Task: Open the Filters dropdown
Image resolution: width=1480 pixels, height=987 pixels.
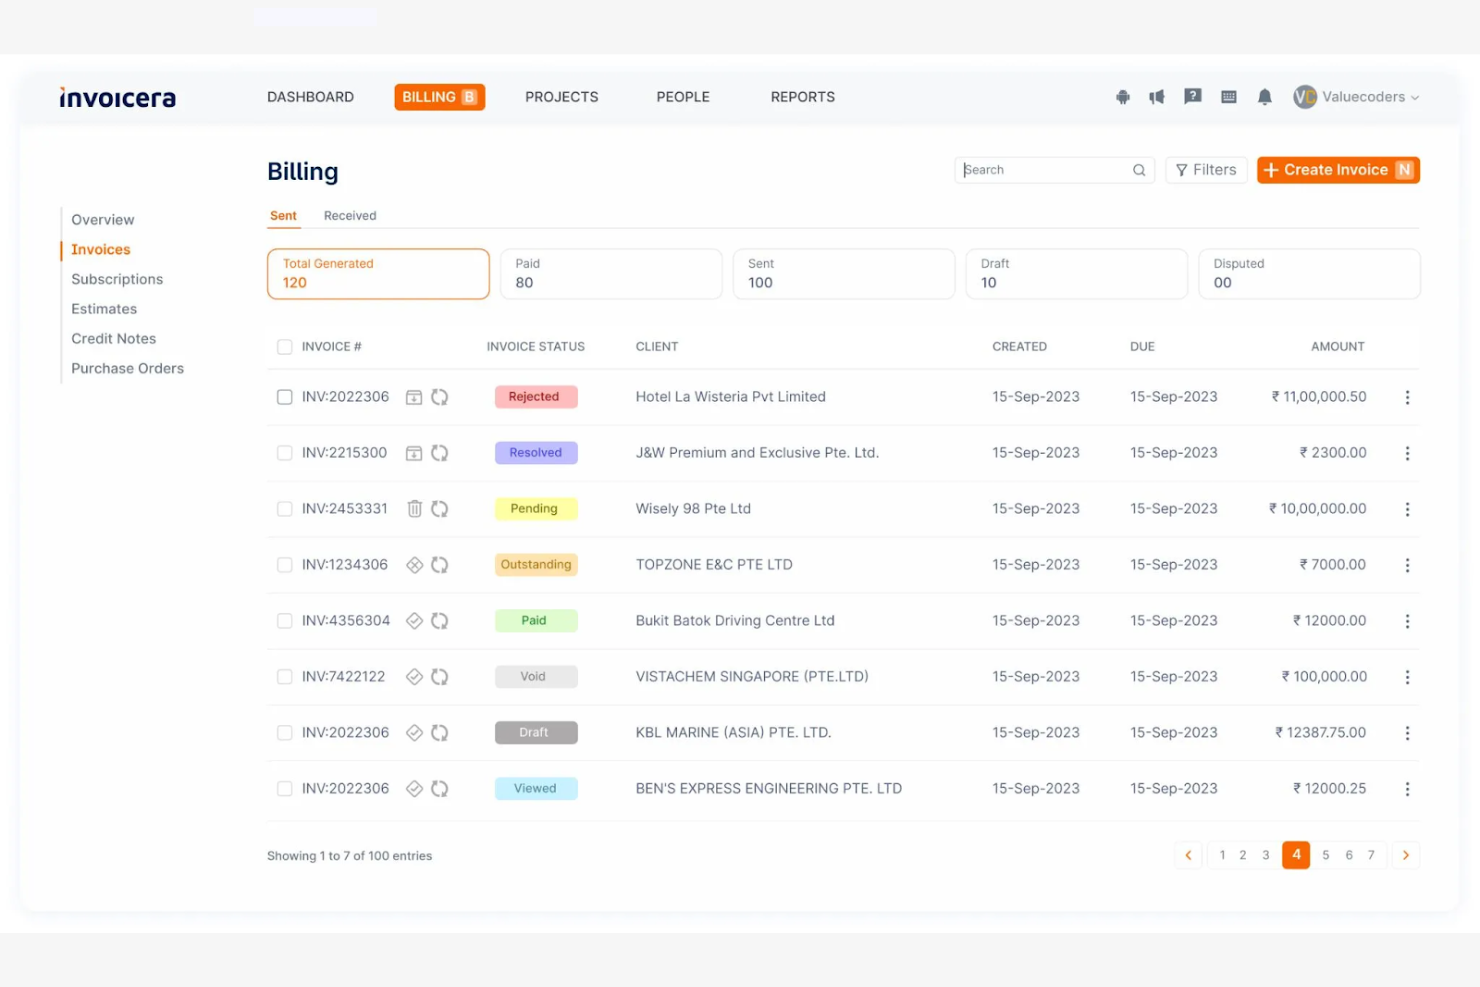Action: 1206,169
